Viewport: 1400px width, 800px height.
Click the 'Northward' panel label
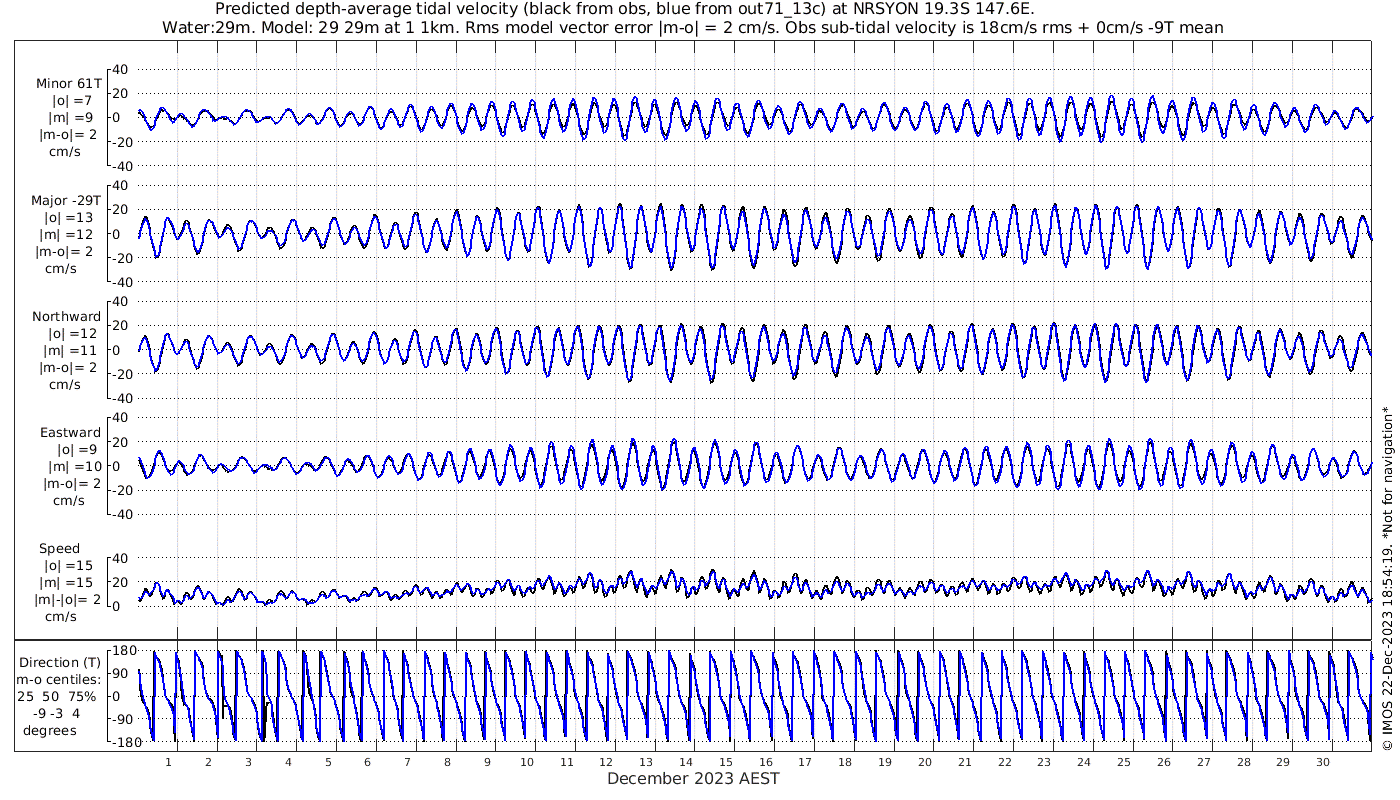(x=67, y=317)
